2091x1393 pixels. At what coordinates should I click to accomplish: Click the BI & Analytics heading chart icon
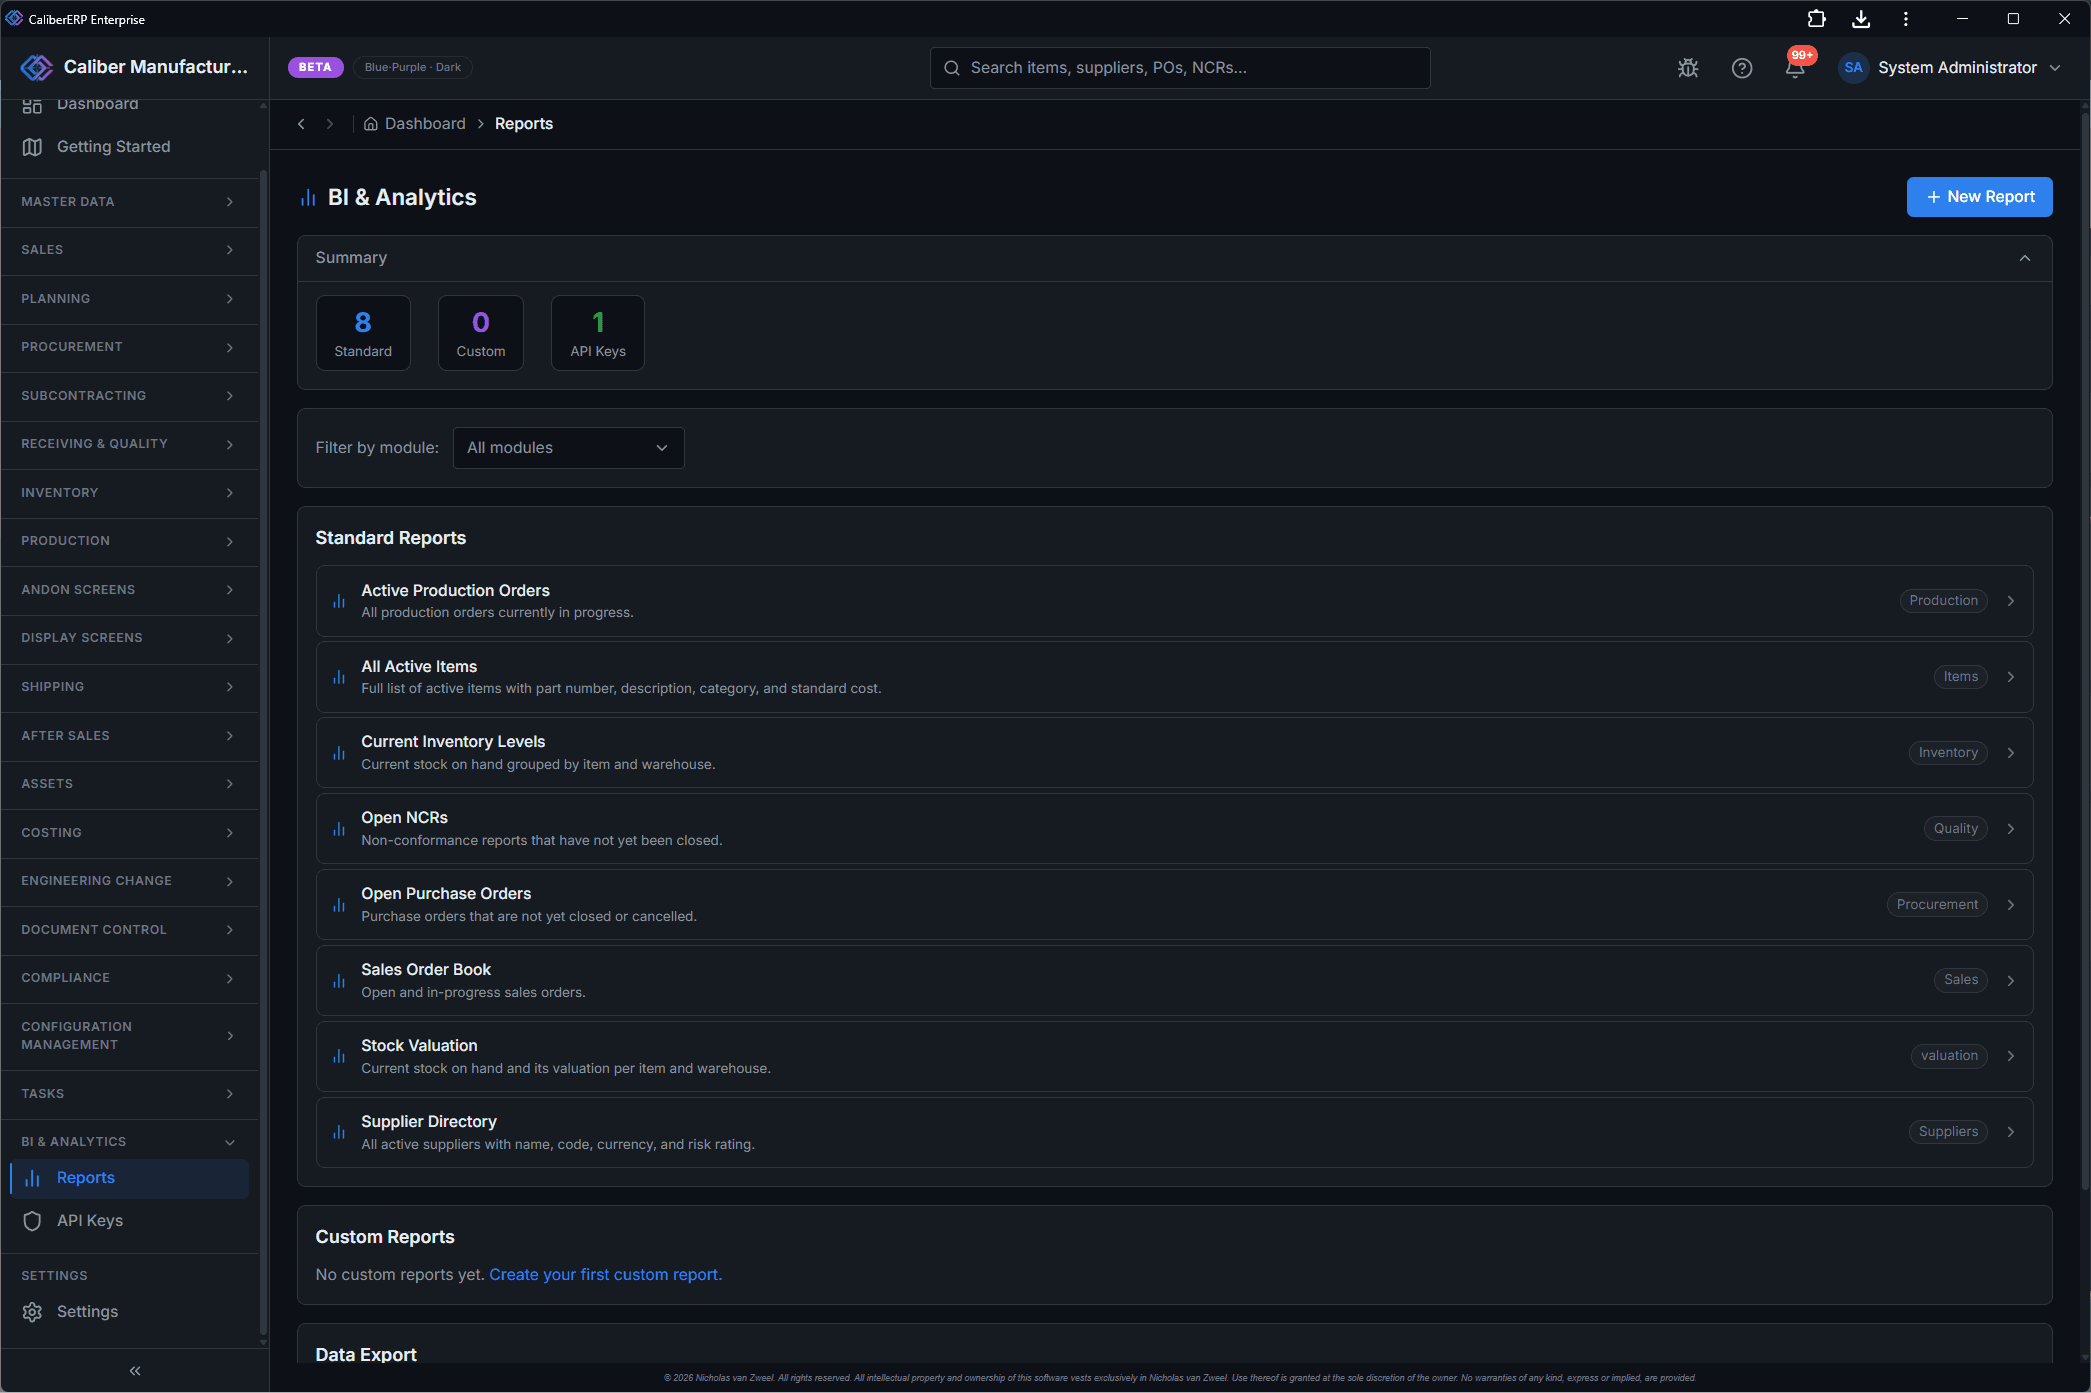click(308, 198)
